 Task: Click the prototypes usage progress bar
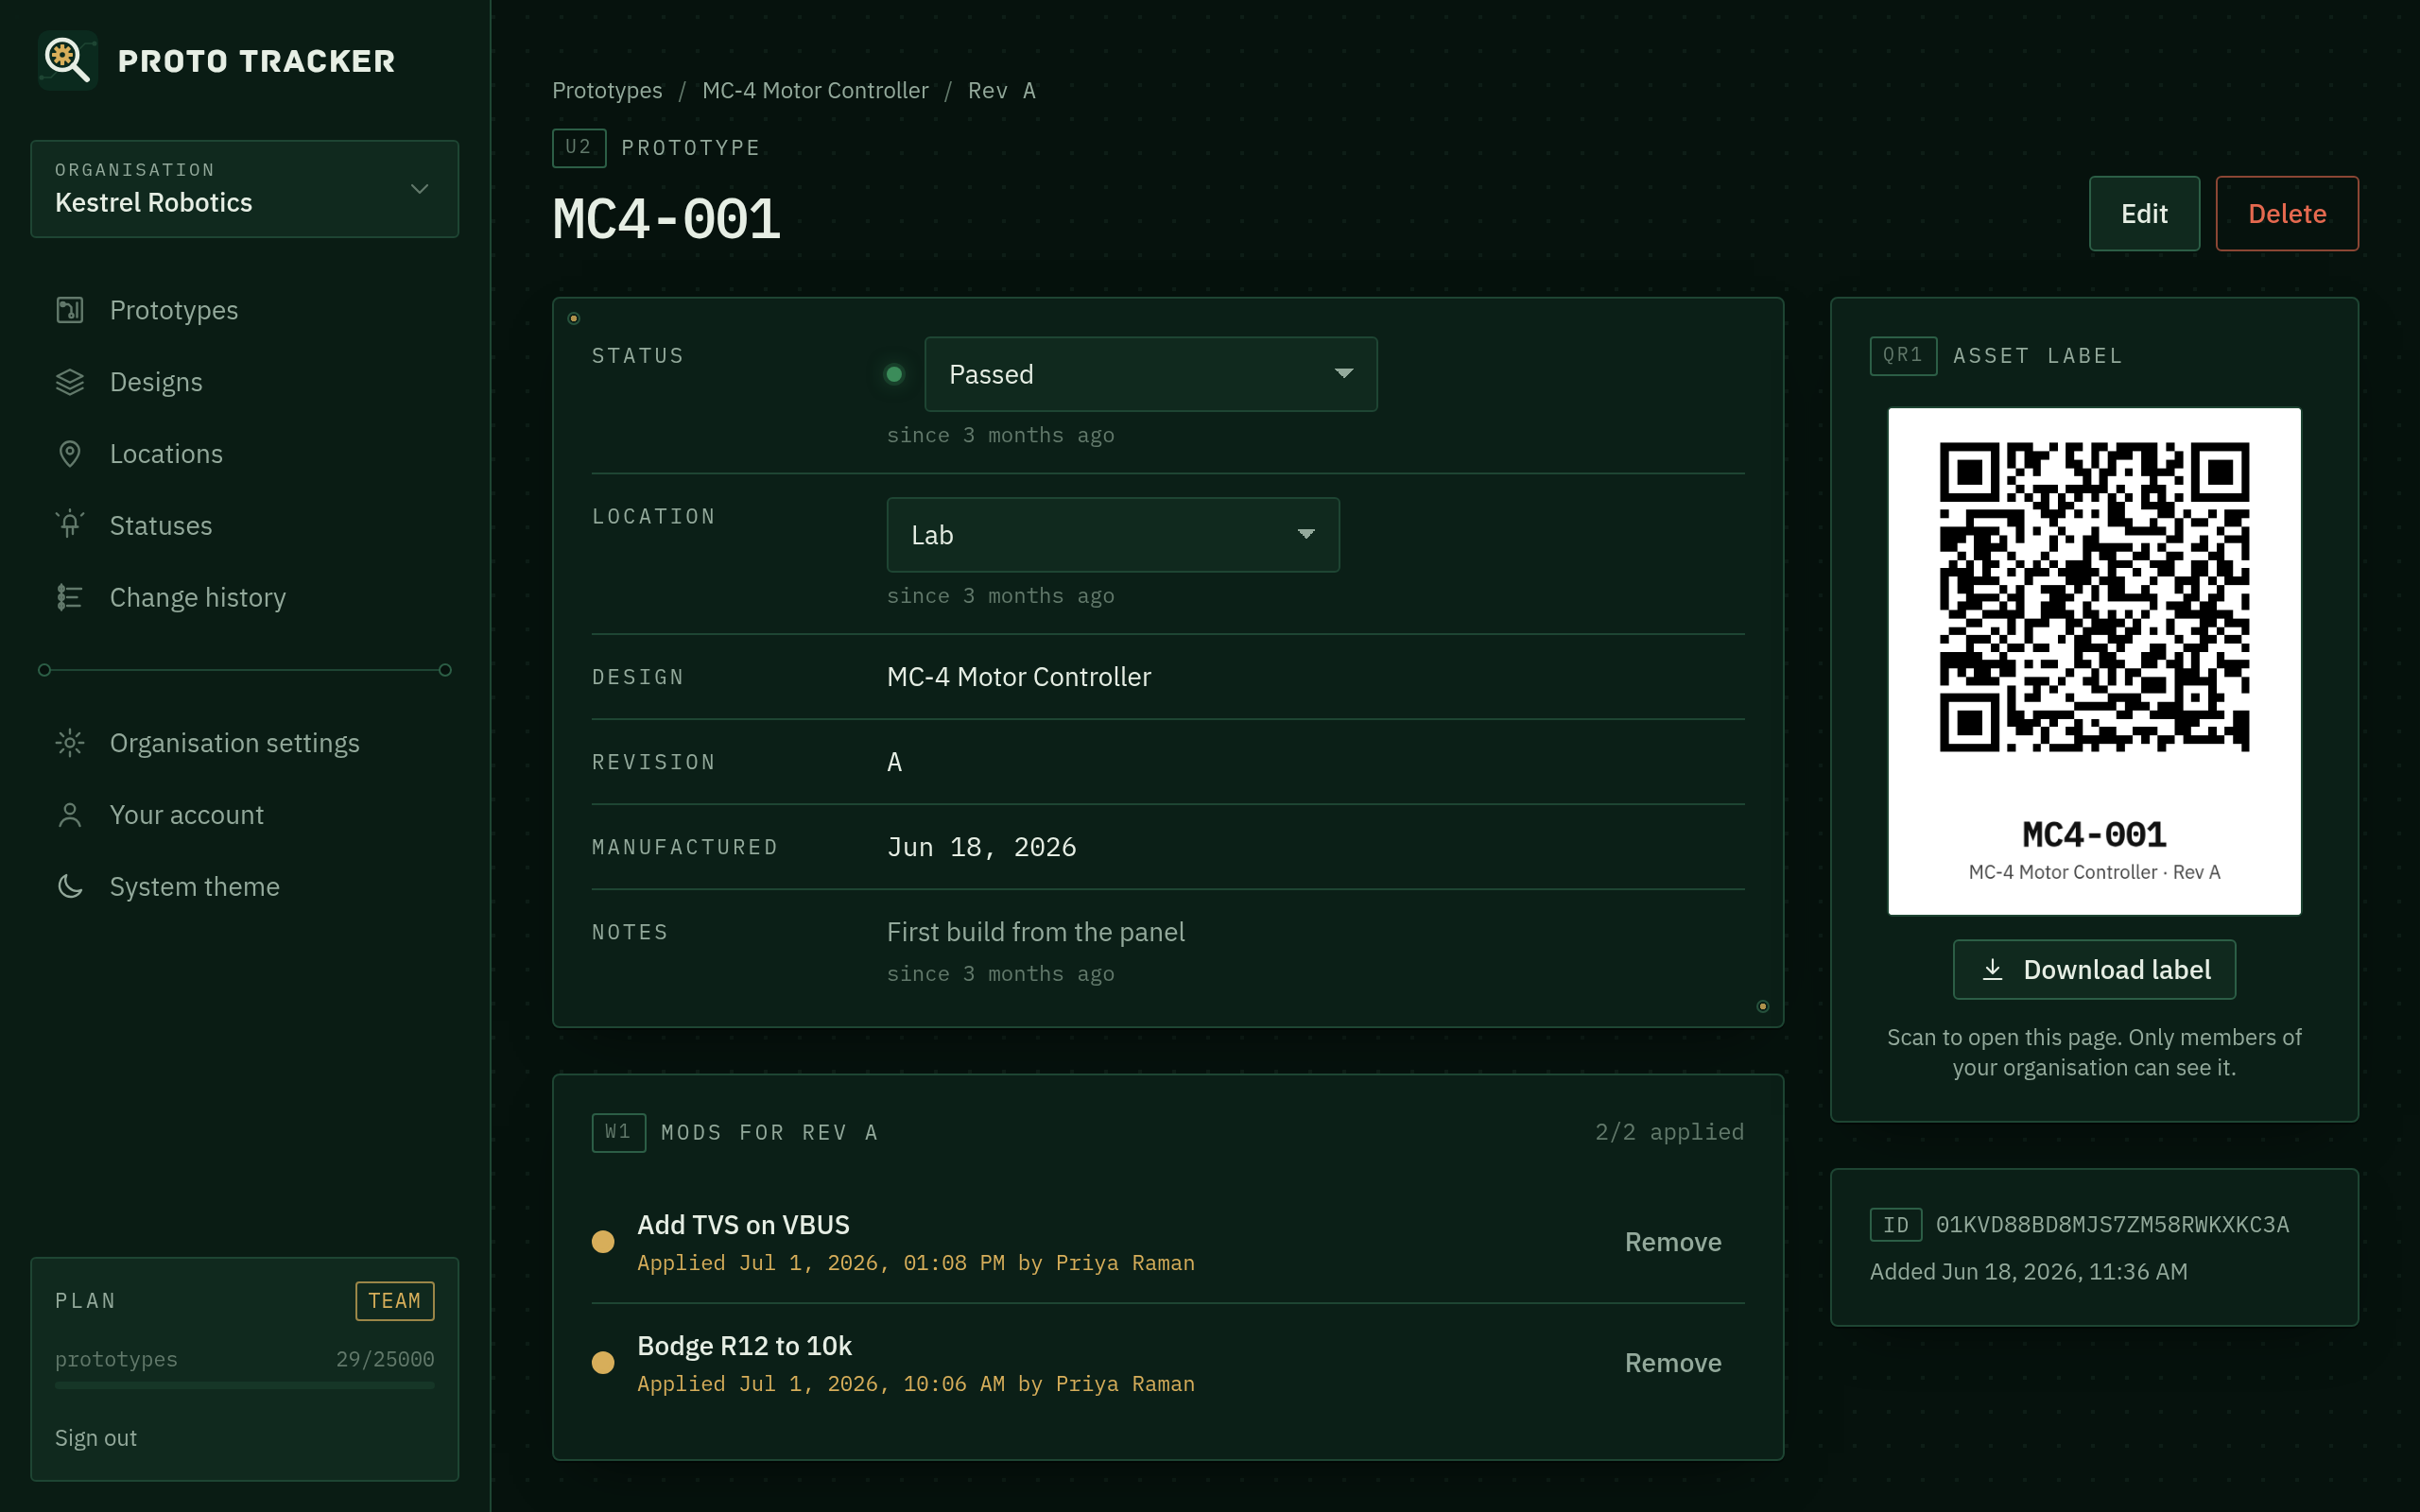245,1385
